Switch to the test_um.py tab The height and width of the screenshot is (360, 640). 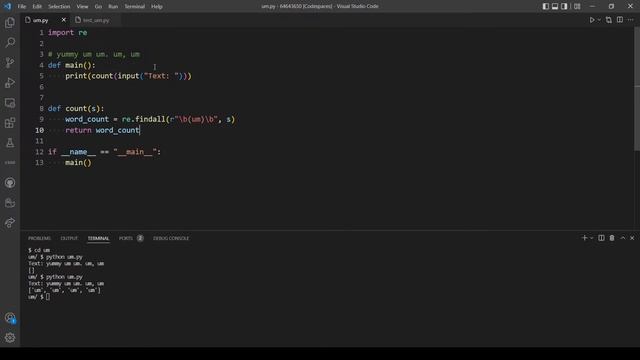click(96, 20)
